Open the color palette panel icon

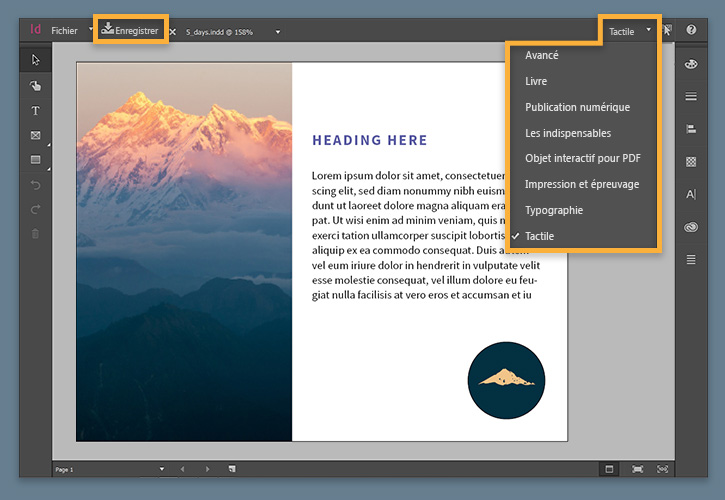pyautogui.click(x=691, y=64)
